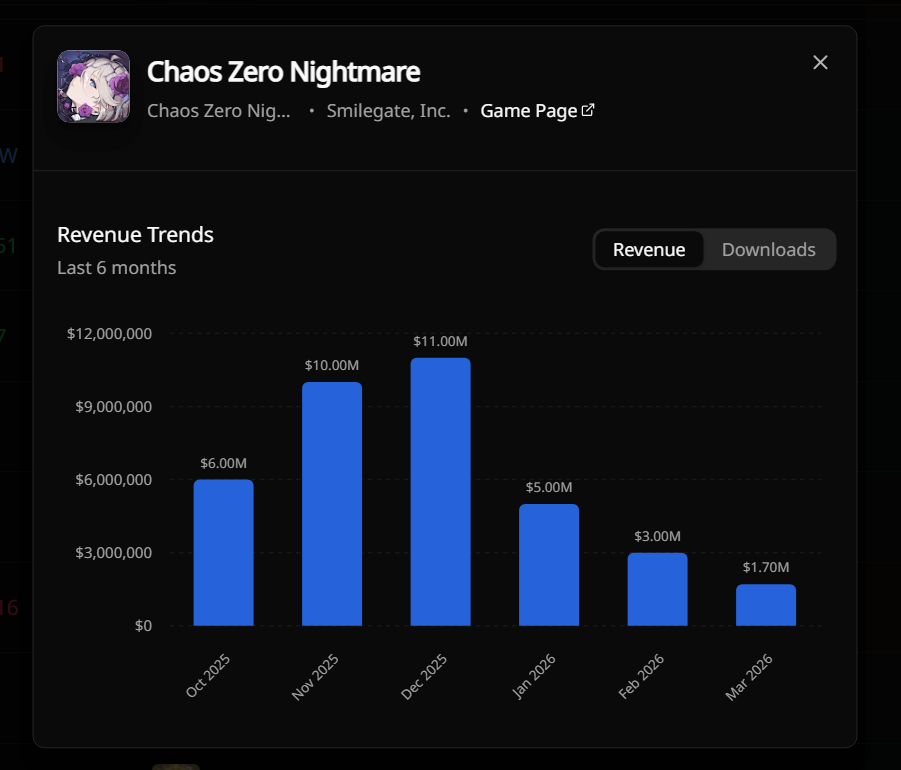This screenshot has width=901, height=770.
Task: Click the $6.00M value label
Action: pyautogui.click(x=224, y=463)
